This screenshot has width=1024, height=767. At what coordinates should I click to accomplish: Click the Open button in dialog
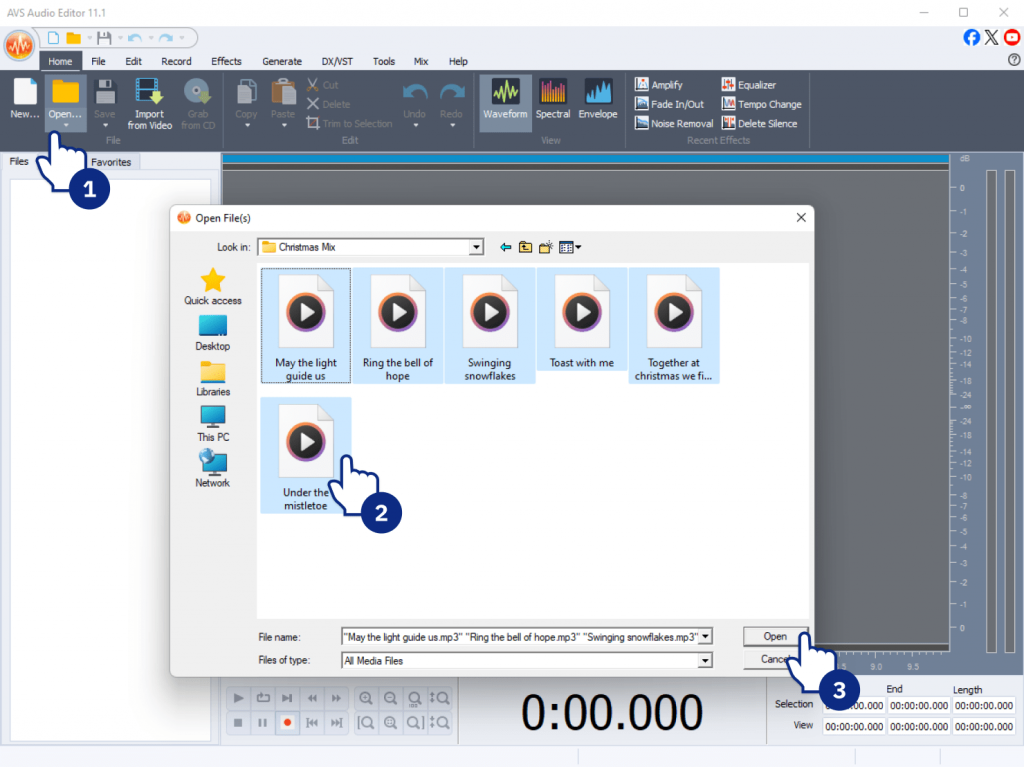[775, 636]
